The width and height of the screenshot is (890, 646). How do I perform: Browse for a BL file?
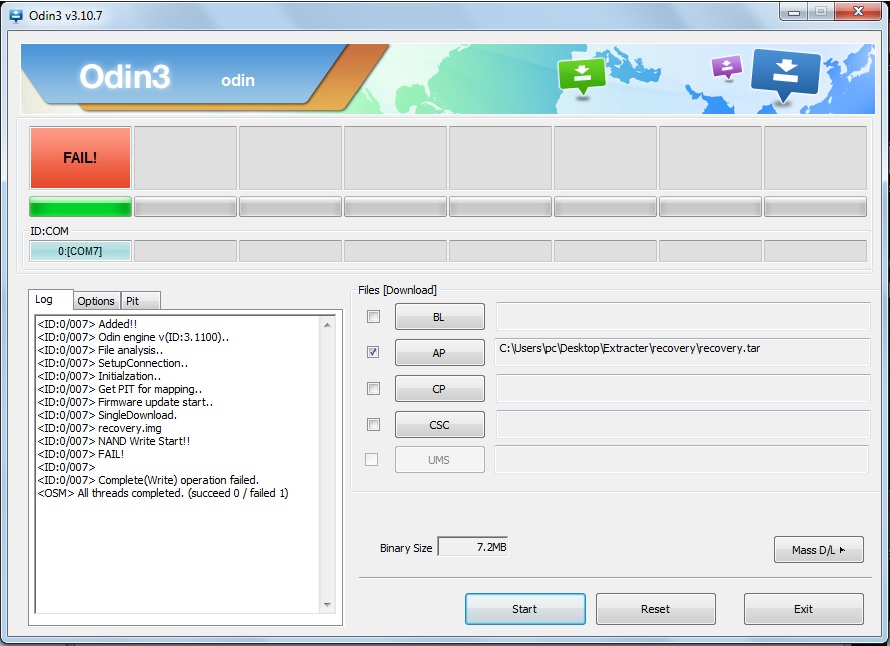pos(440,317)
